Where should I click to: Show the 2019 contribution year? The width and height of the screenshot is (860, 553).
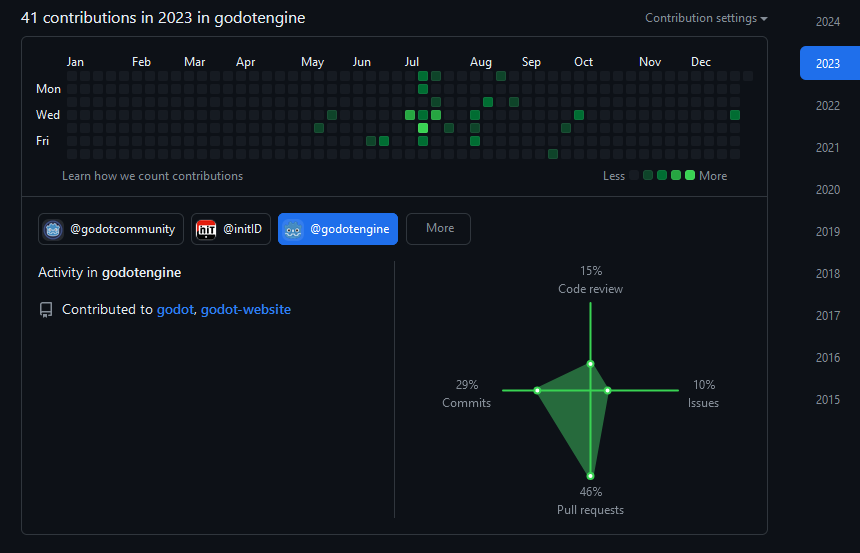pos(828,232)
